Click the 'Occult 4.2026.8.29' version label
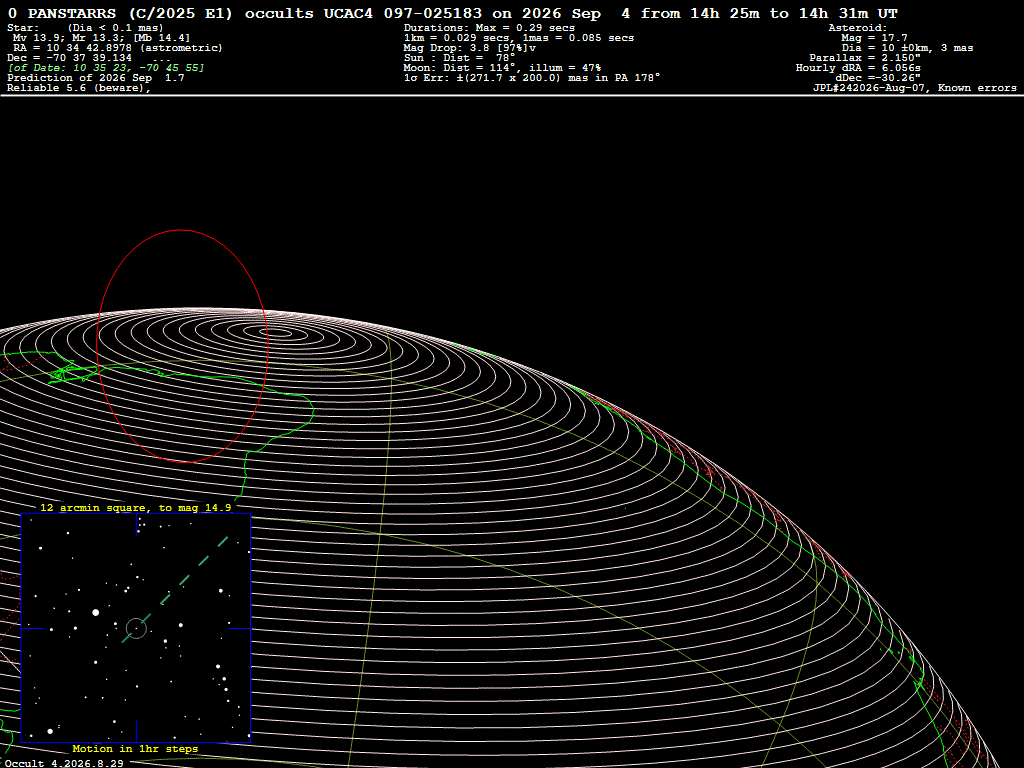The height and width of the screenshot is (768, 1024). [x=64, y=763]
